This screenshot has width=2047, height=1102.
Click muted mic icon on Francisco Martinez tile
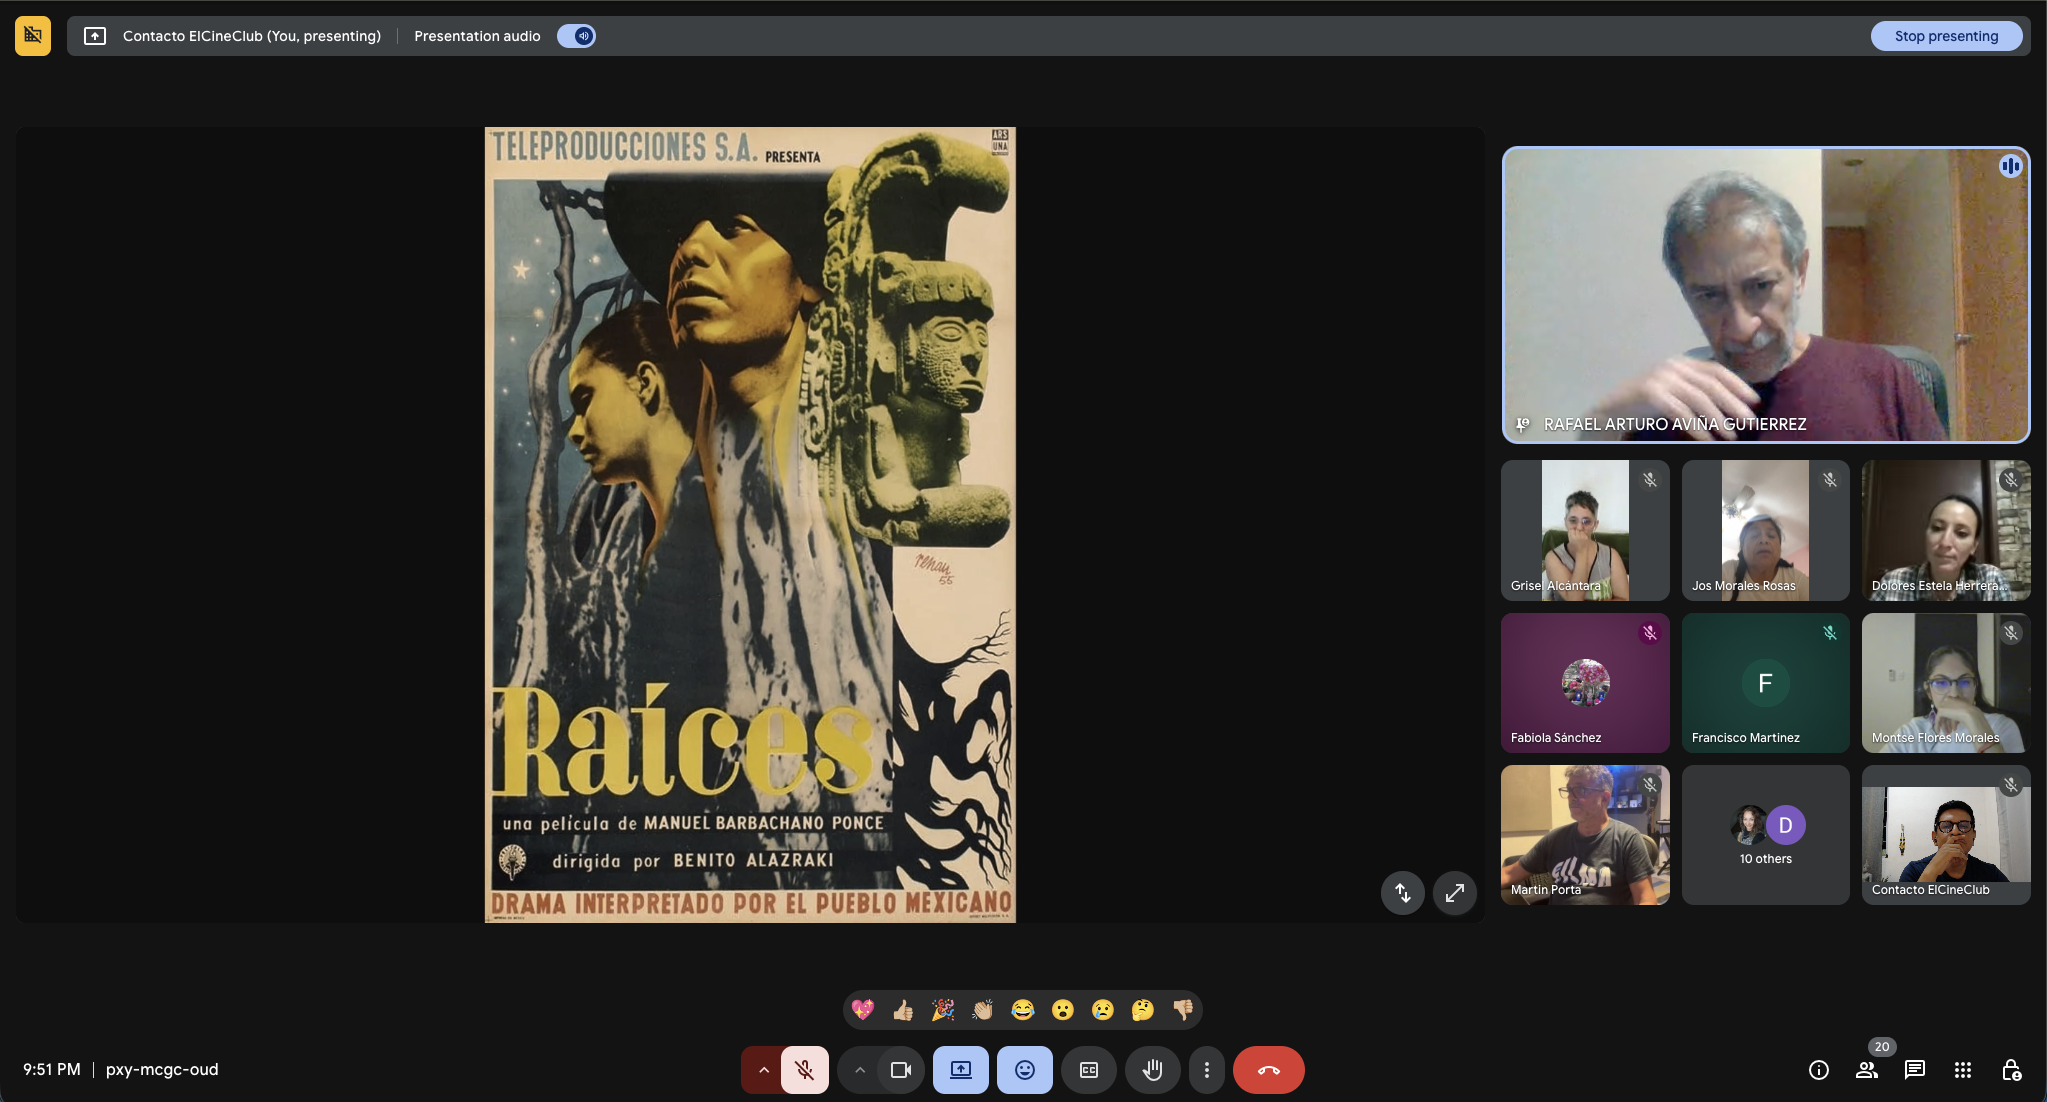tap(1830, 632)
